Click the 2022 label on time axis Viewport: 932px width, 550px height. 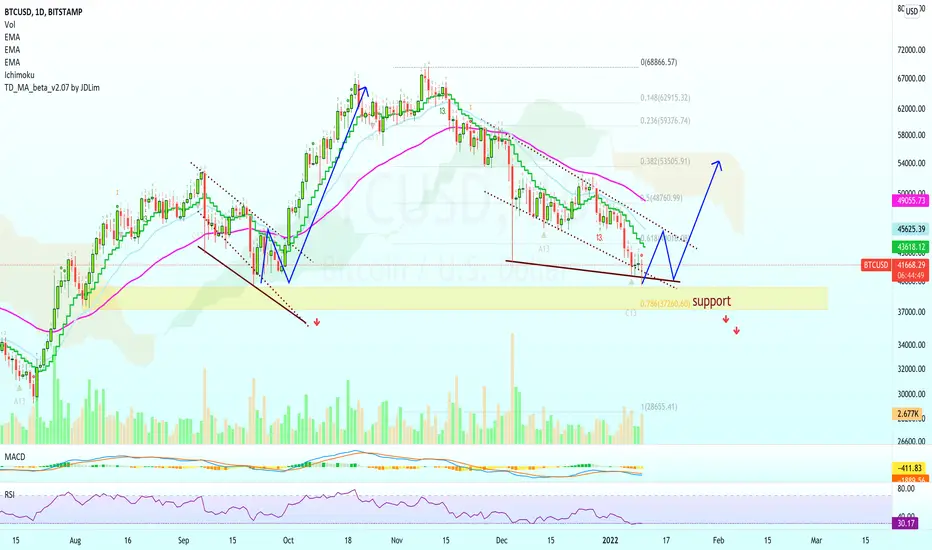(x=610, y=540)
